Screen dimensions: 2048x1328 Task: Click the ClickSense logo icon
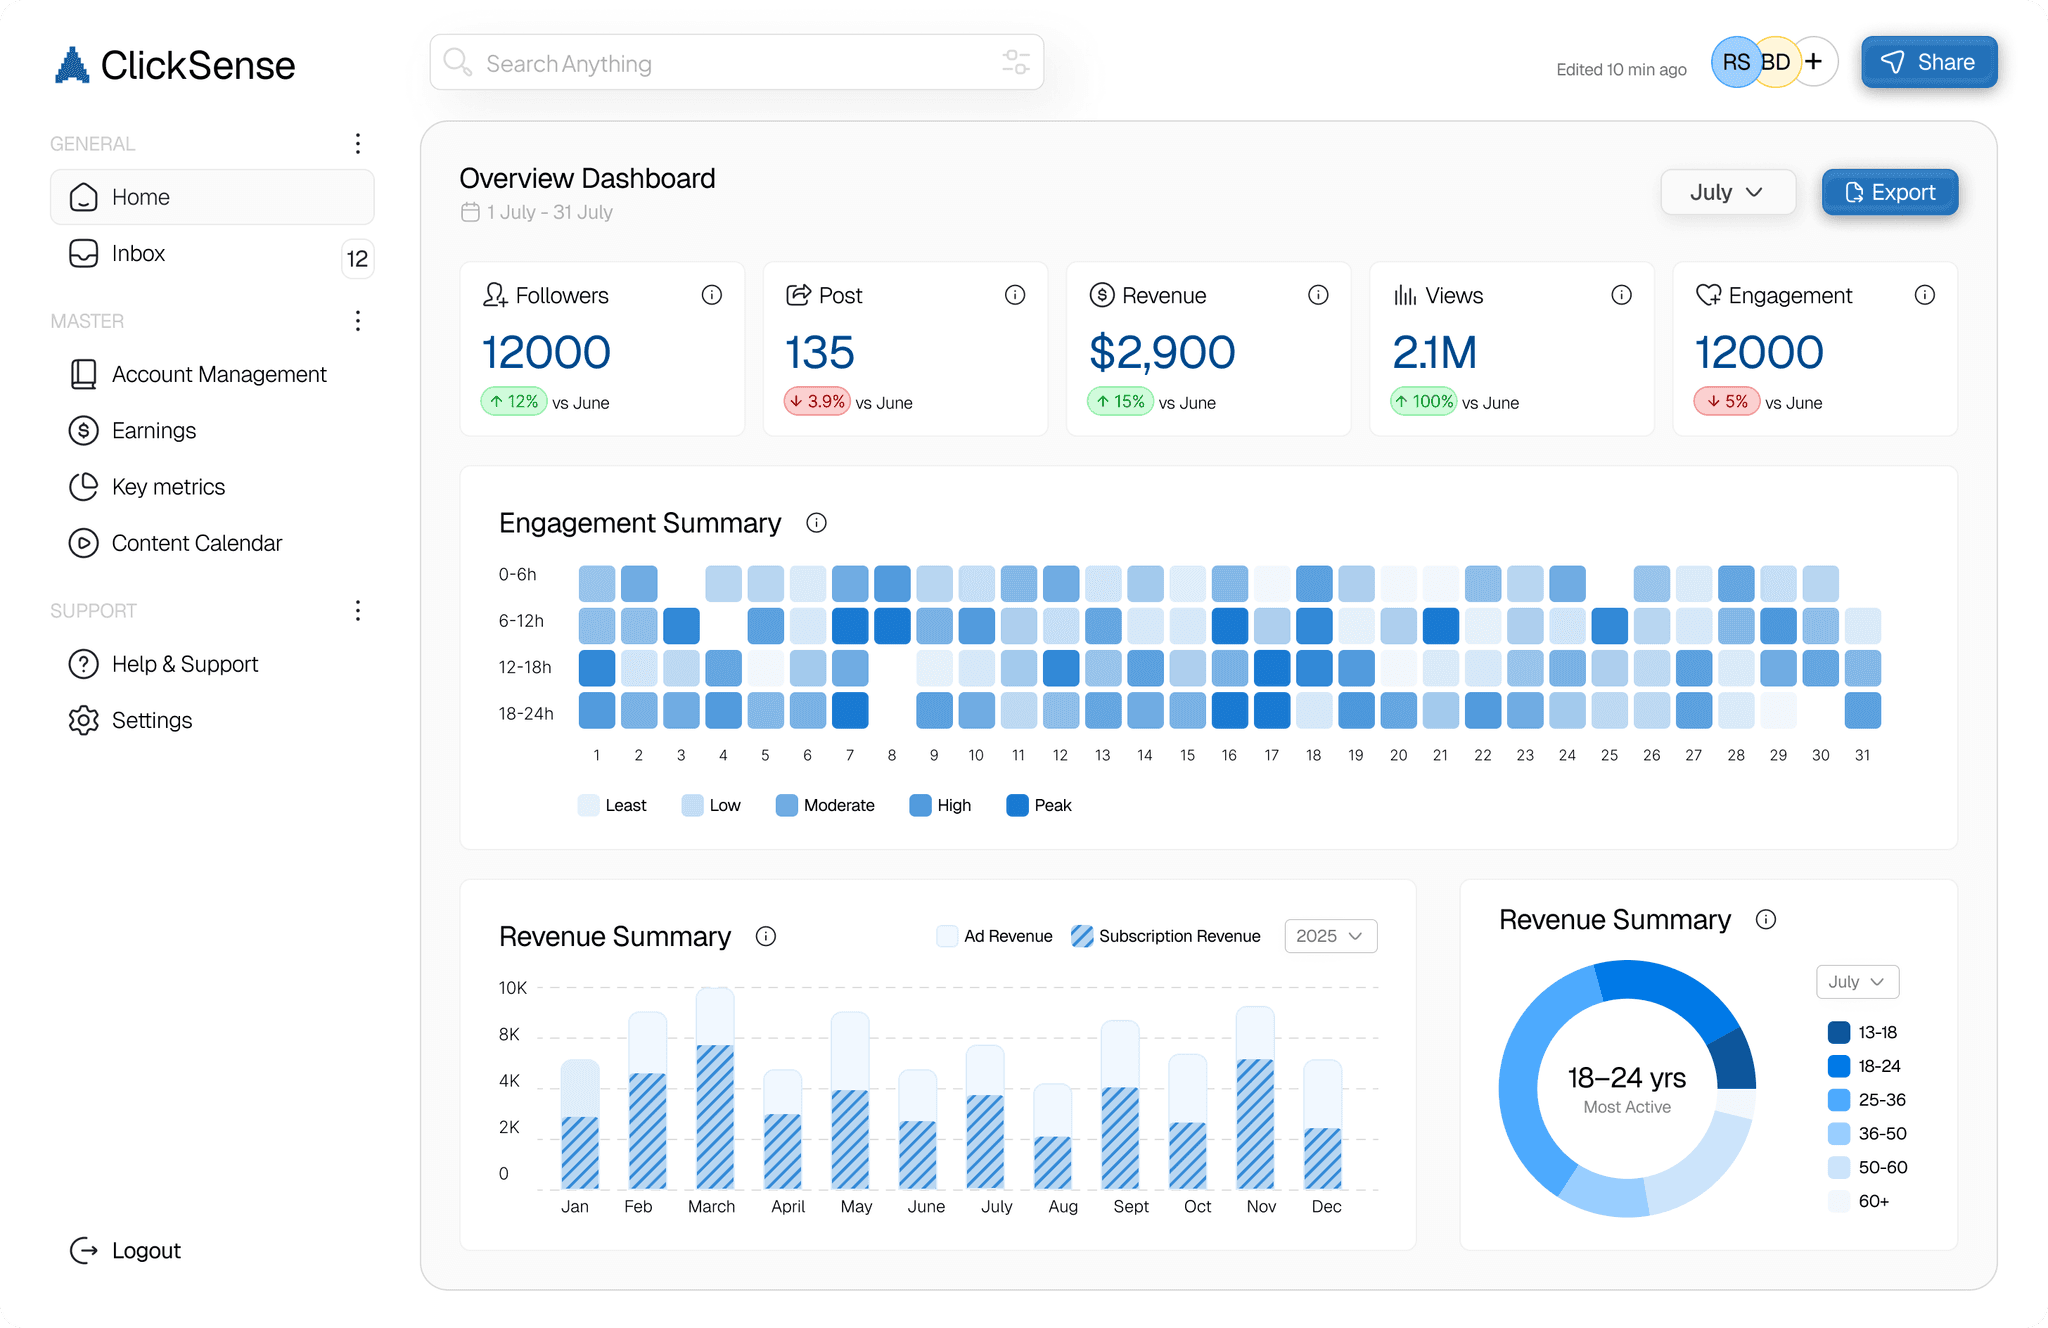coord(72,65)
